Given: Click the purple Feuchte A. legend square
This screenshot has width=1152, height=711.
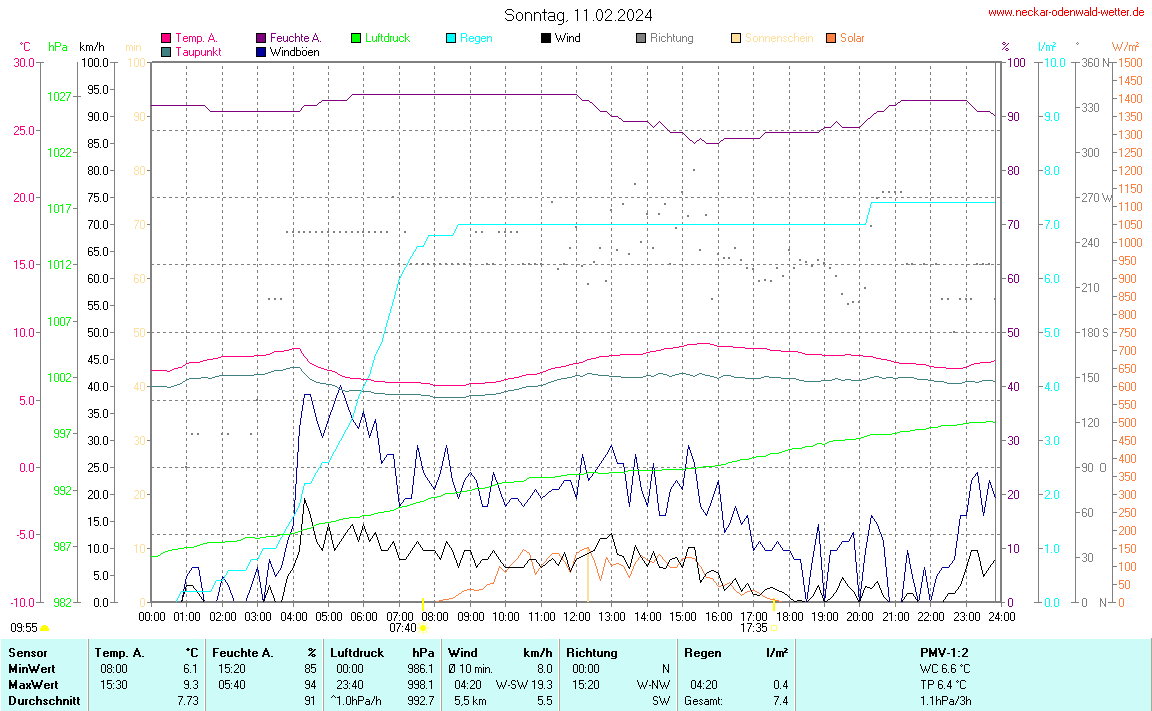Looking at the screenshot, I should (261, 38).
